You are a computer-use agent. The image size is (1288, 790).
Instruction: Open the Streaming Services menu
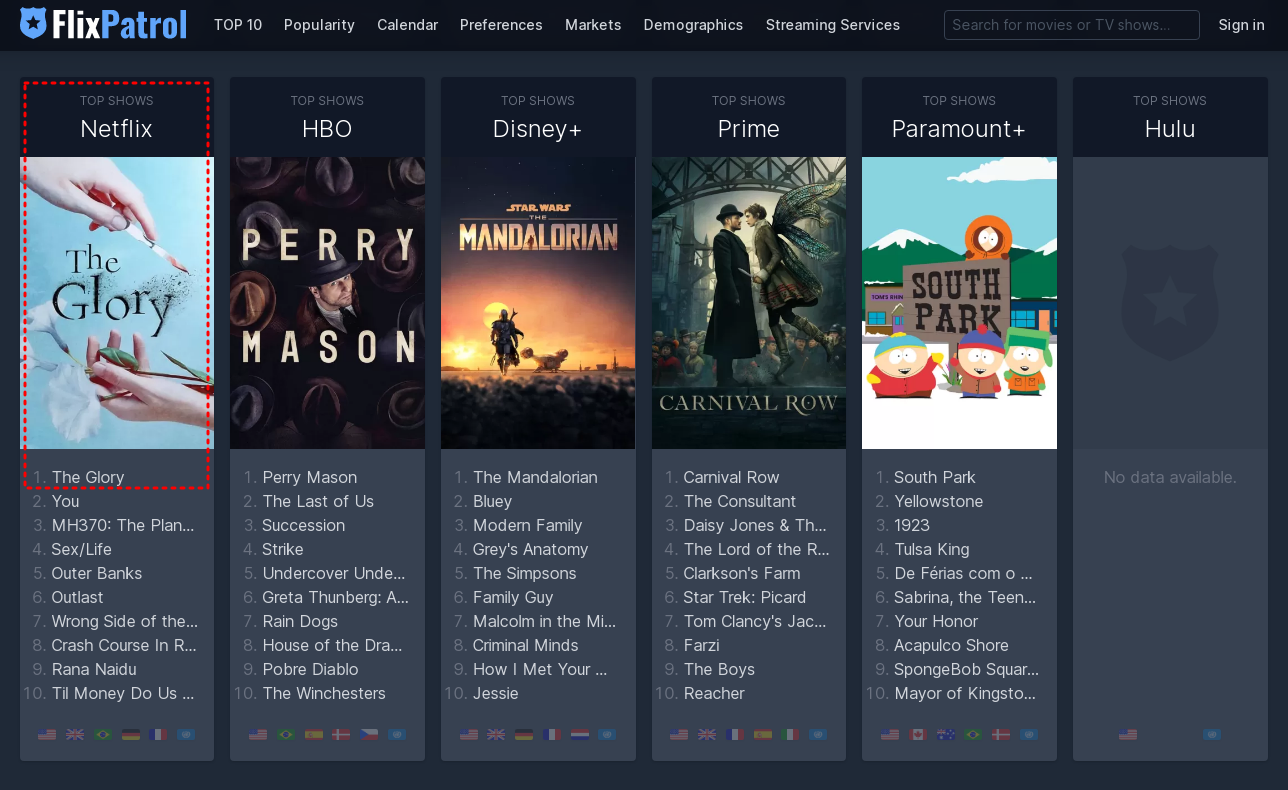tap(833, 25)
